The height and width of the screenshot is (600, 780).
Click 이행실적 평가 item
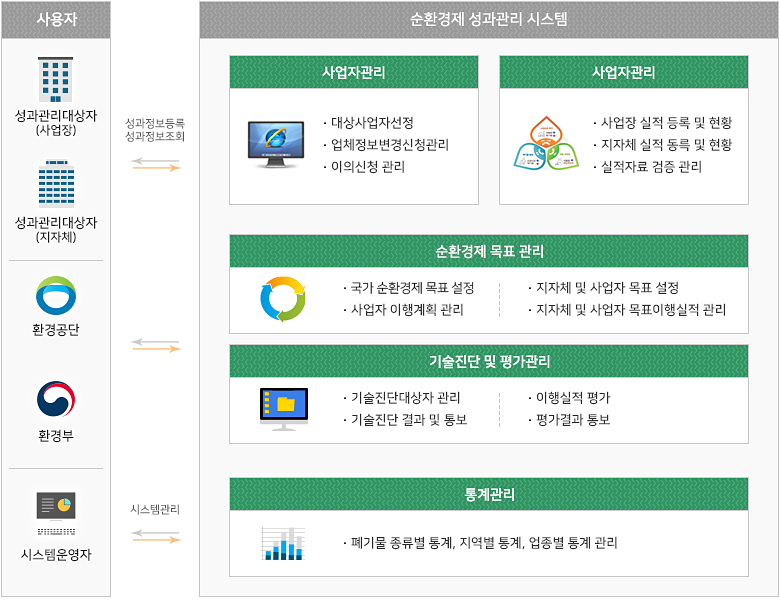[573, 398]
